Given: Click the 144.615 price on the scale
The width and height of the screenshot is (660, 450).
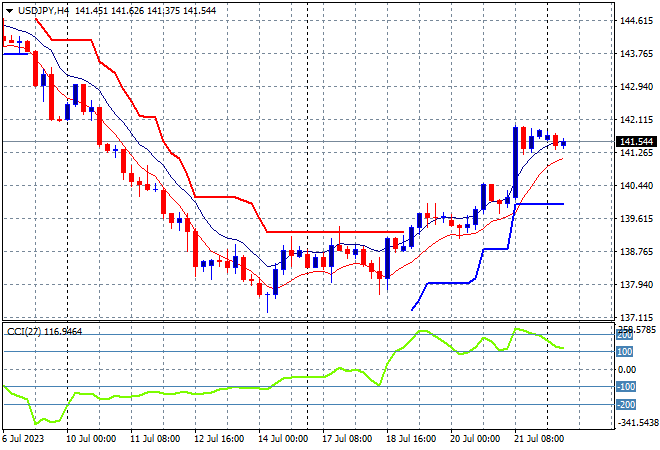Looking at the screenshot, I should [636, 21].
